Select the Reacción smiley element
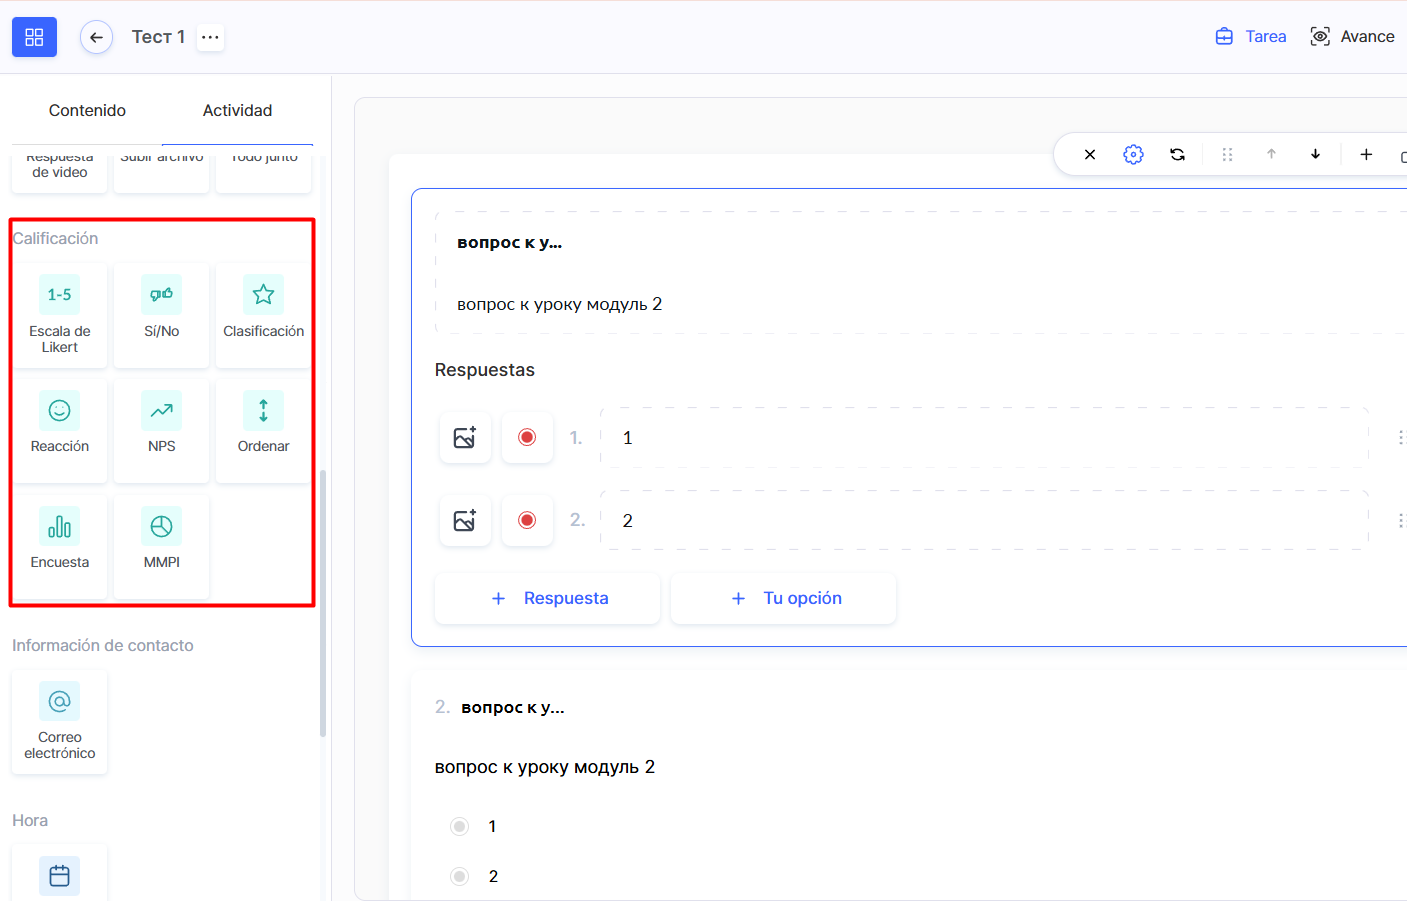Screen dimensions: 1407x901 [x=60, y=430]
